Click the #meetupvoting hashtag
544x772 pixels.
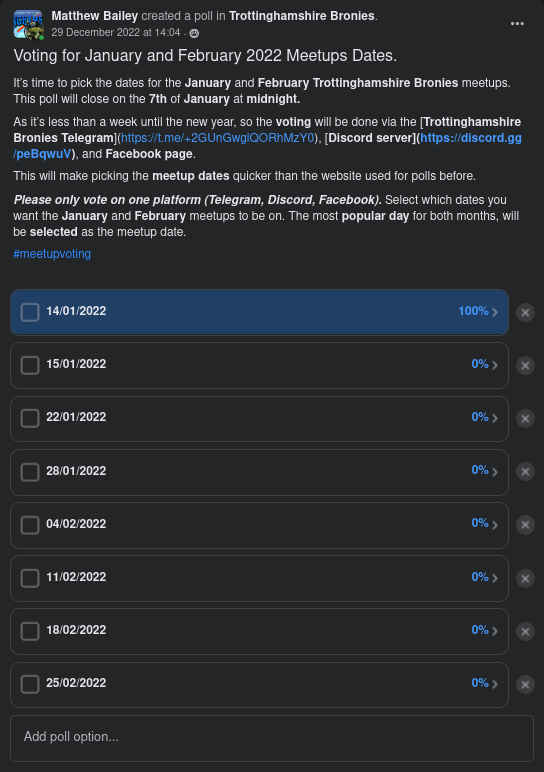click(x=52, y=254)
